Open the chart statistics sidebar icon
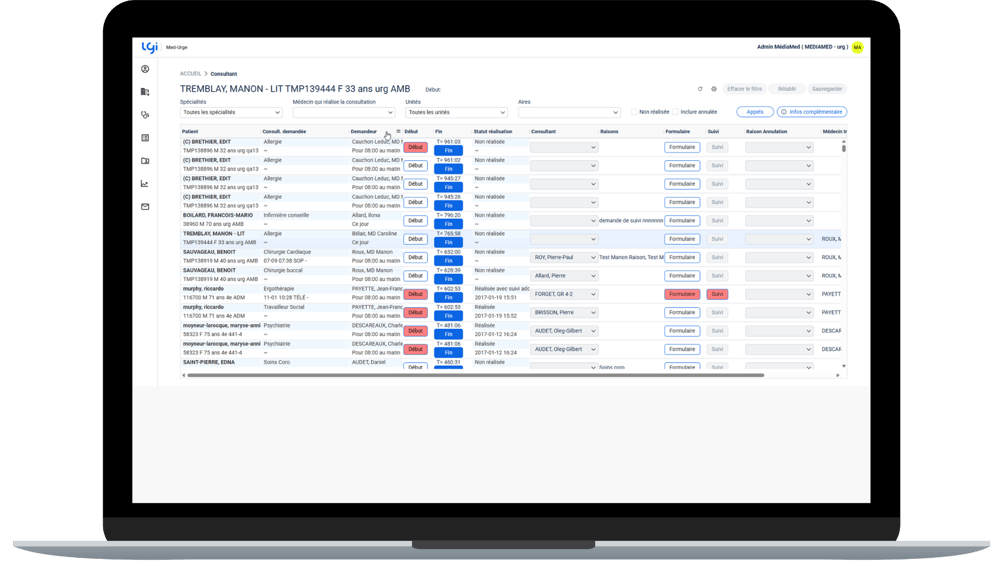 tap(145, 184)
